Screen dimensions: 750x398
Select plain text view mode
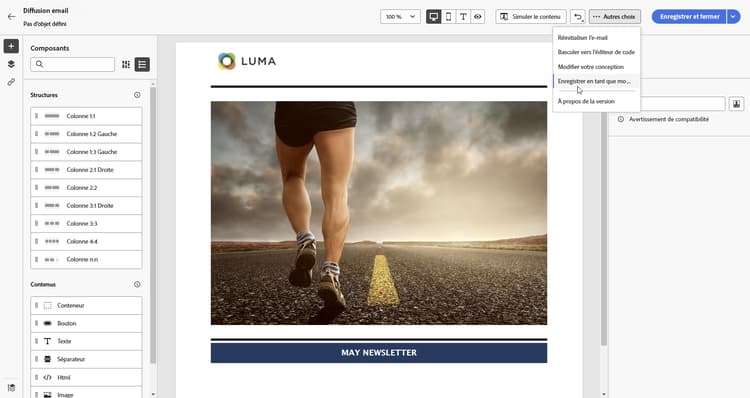click(x=463, y=17)
